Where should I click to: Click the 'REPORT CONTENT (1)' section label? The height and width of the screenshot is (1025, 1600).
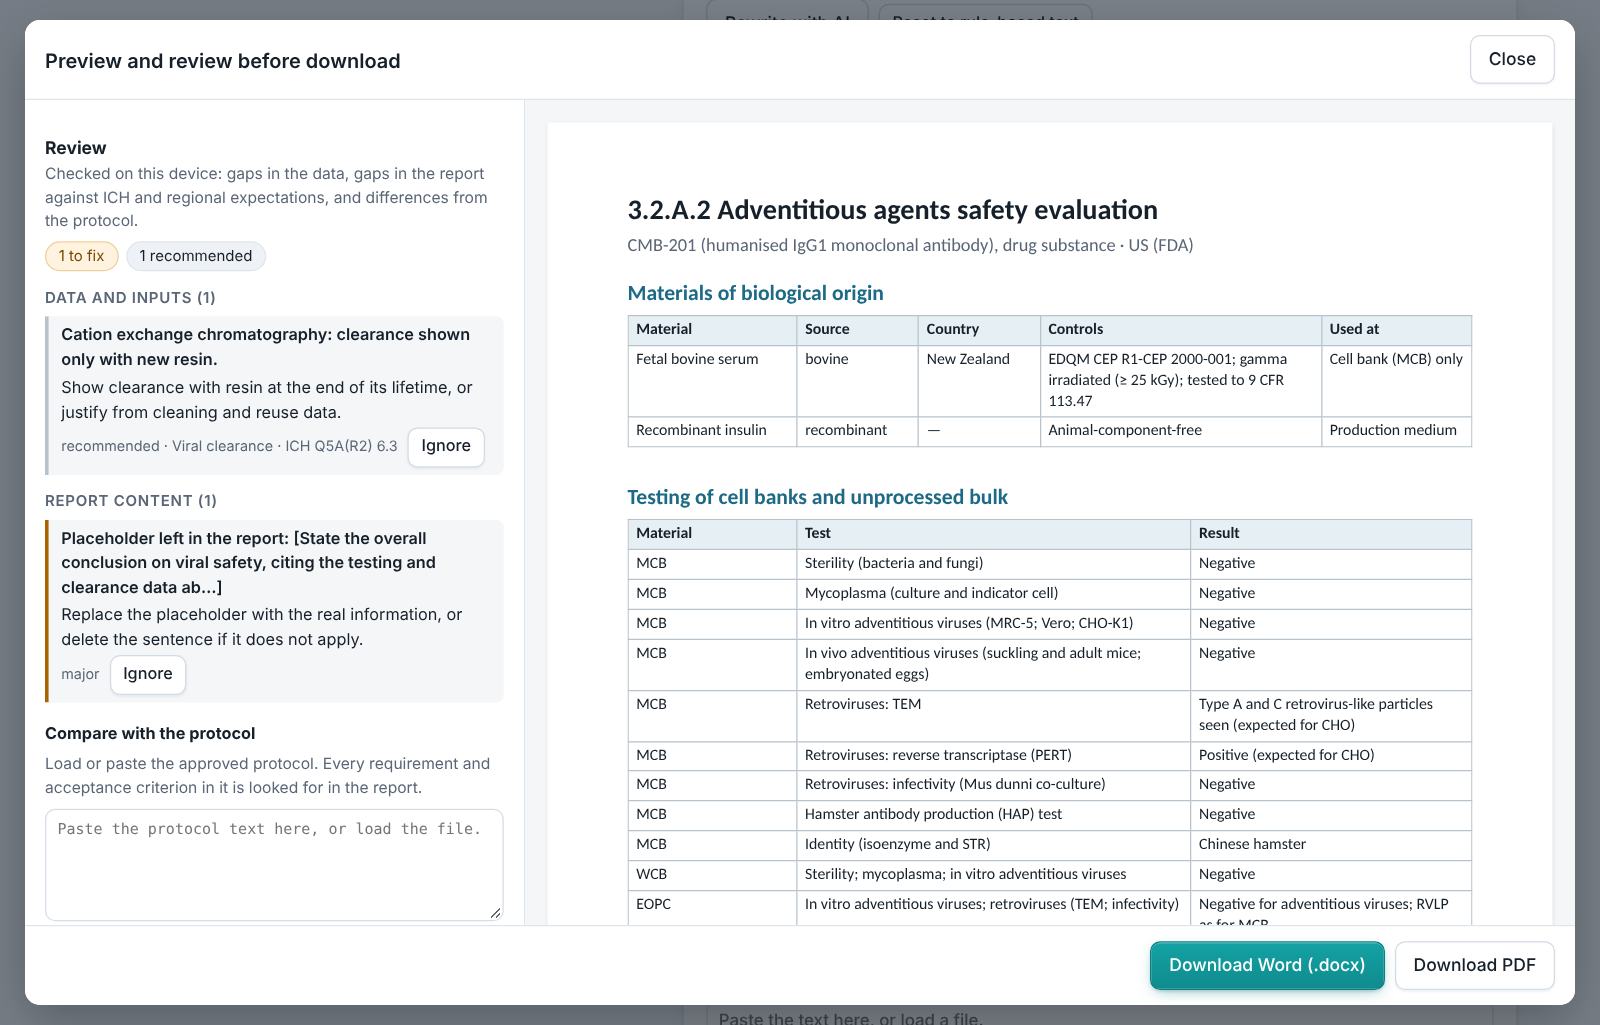[x=131, y=501]
